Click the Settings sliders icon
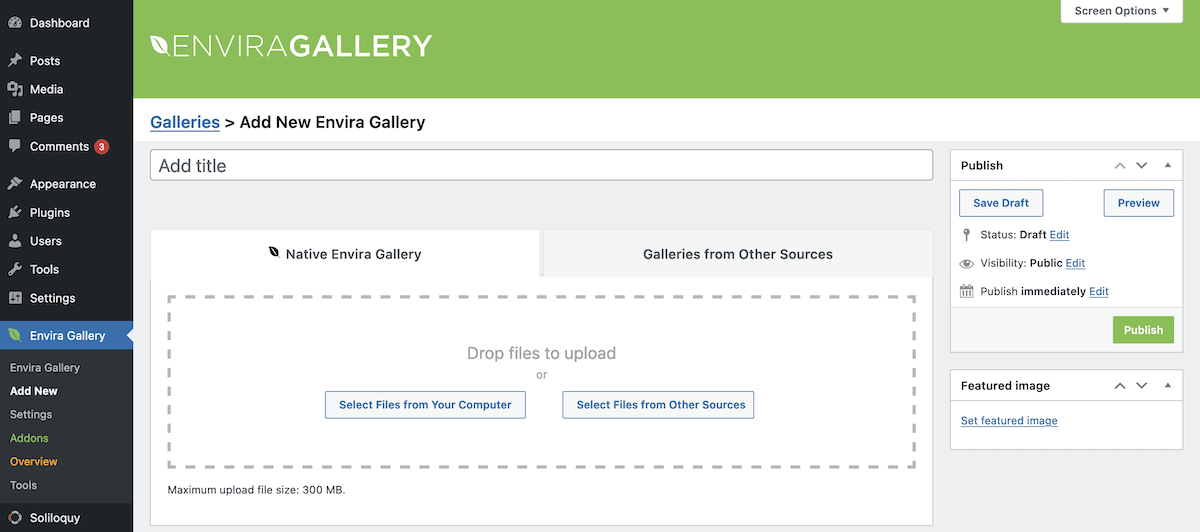This screenshot has width=1200, height=532. (15, 298)
